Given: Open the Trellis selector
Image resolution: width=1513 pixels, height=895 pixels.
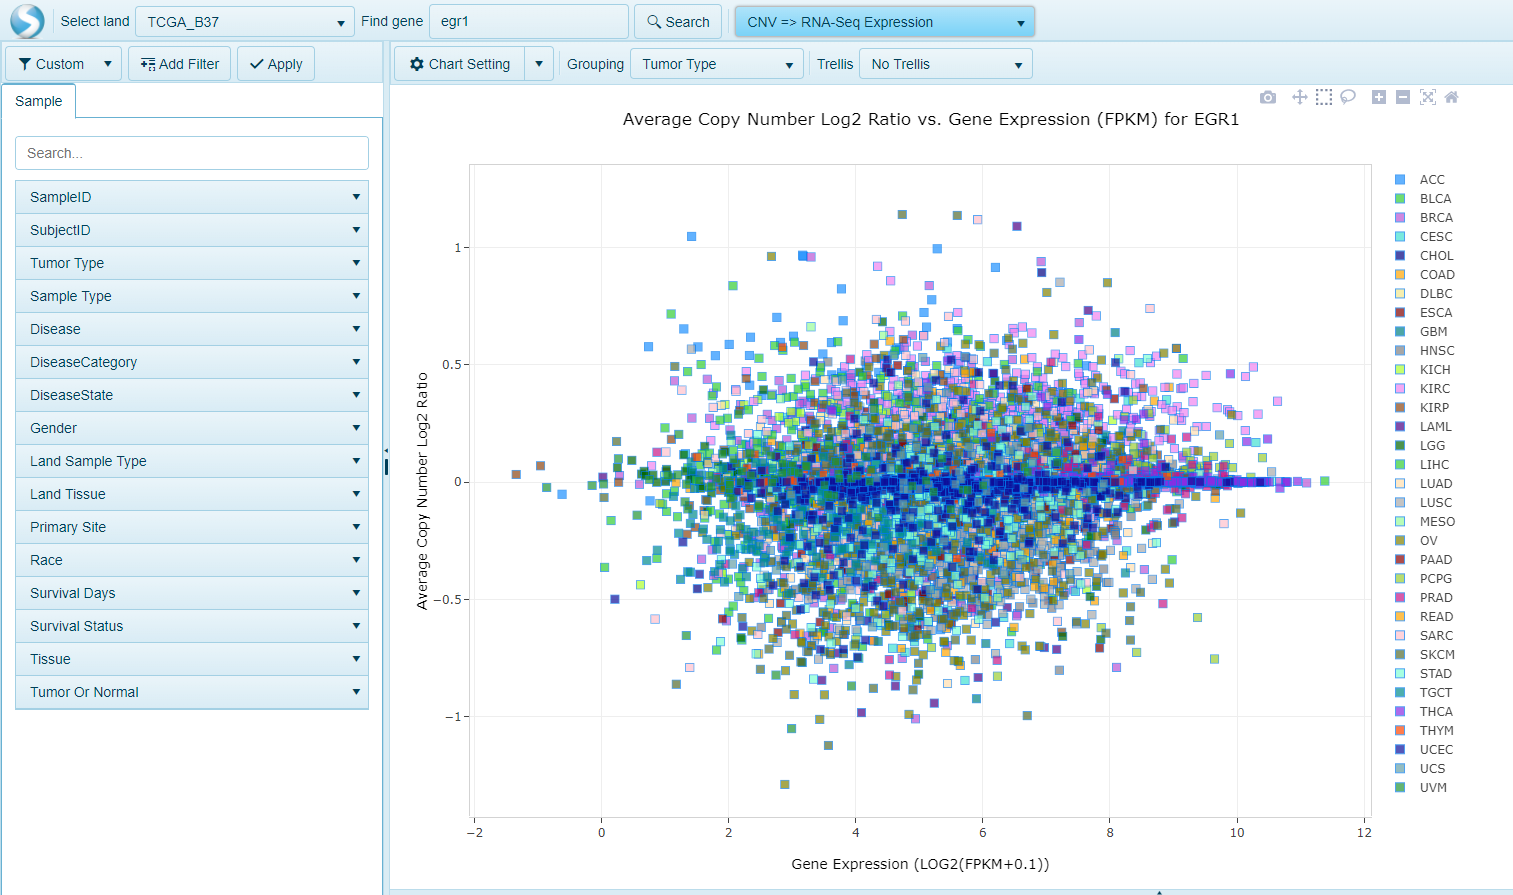Looking at the screenshot, I should pyautogui.click(x=944, y=63).
